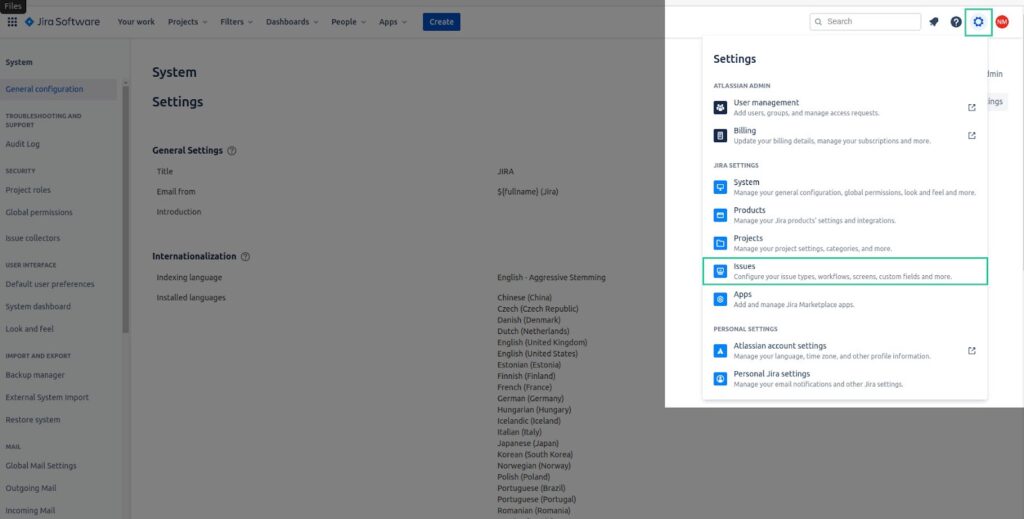Viewport: 1024px width, 519px height.
Task: Click 'Japanese (Japan)' in installed languages
Action: pyautogui.click(x=528, y=443)
